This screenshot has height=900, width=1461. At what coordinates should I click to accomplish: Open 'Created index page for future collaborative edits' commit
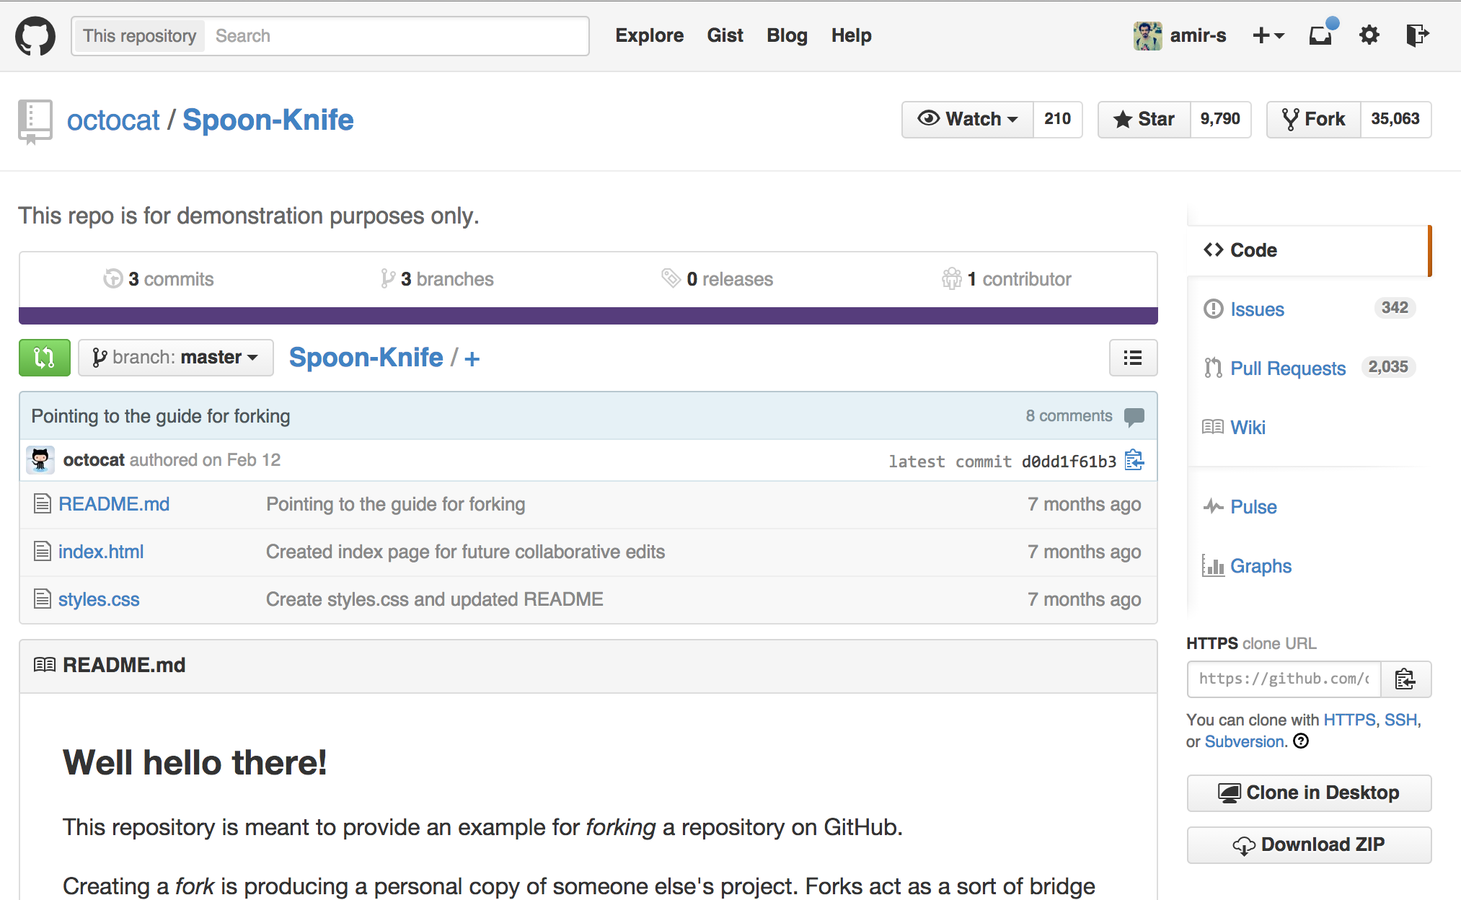tap(465, 551)
